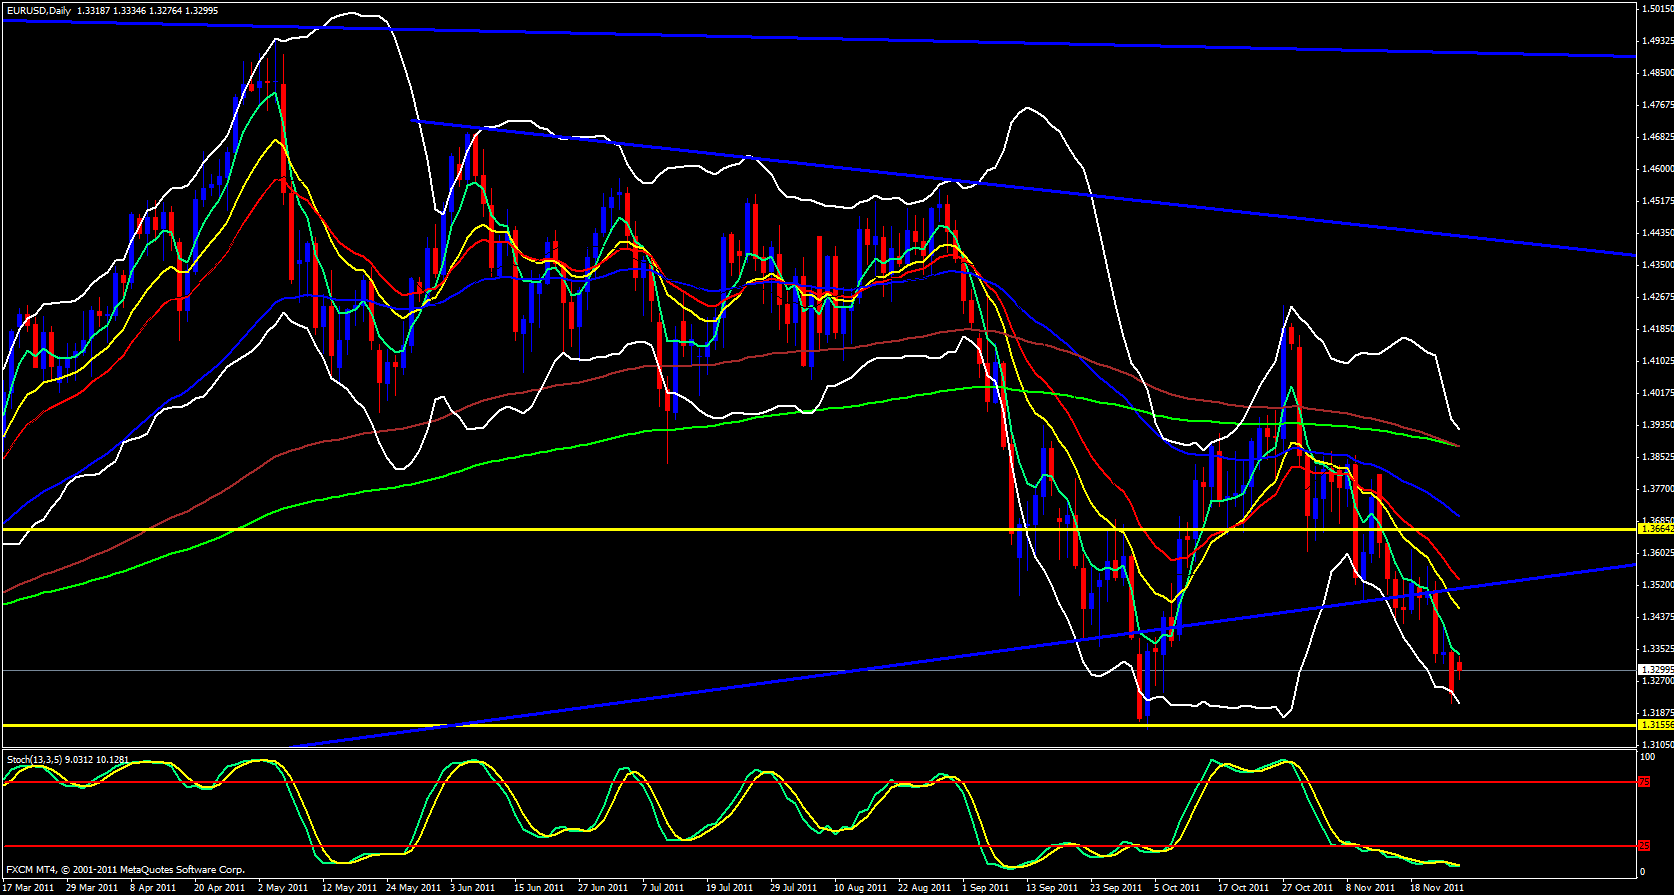Click the 100 stochastic scale label
Screen dimensions: 1674x895
[x=1649, y=757]
